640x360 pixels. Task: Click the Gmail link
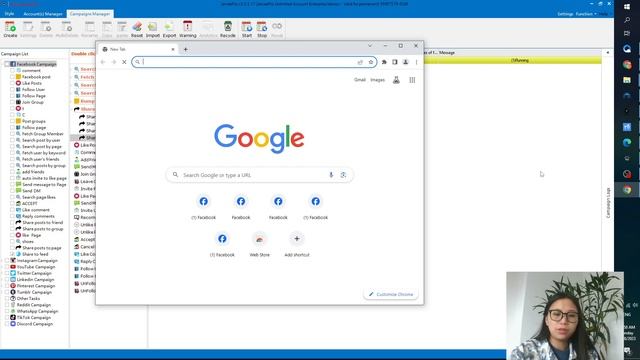pos(360,80)
